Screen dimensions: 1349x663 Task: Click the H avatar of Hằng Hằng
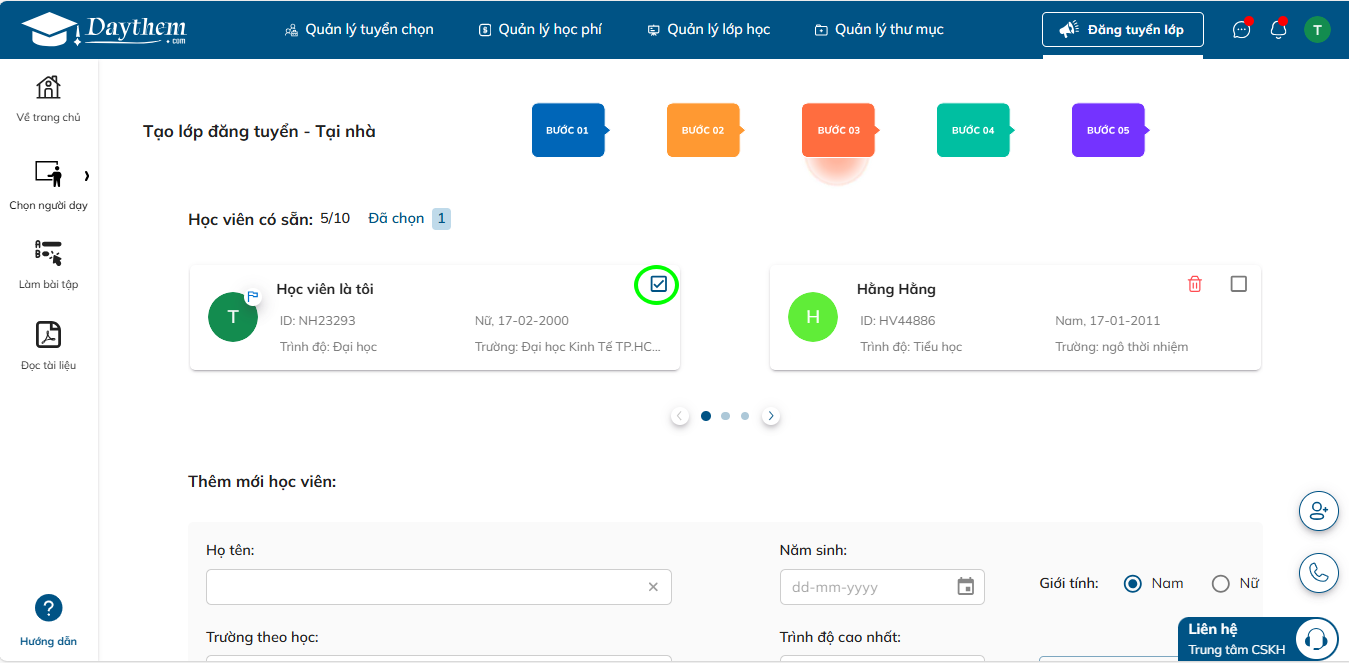[x=813, y=317]
